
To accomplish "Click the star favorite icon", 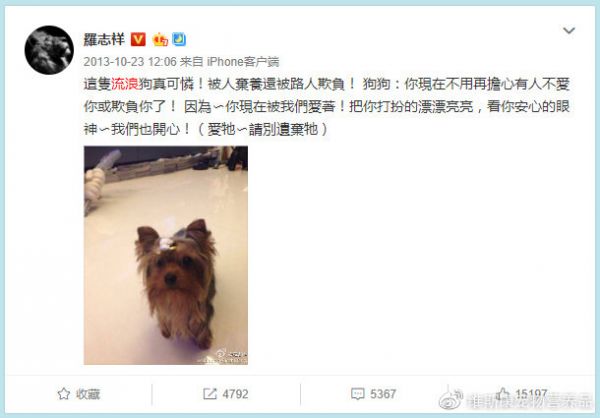I will 64,394.
